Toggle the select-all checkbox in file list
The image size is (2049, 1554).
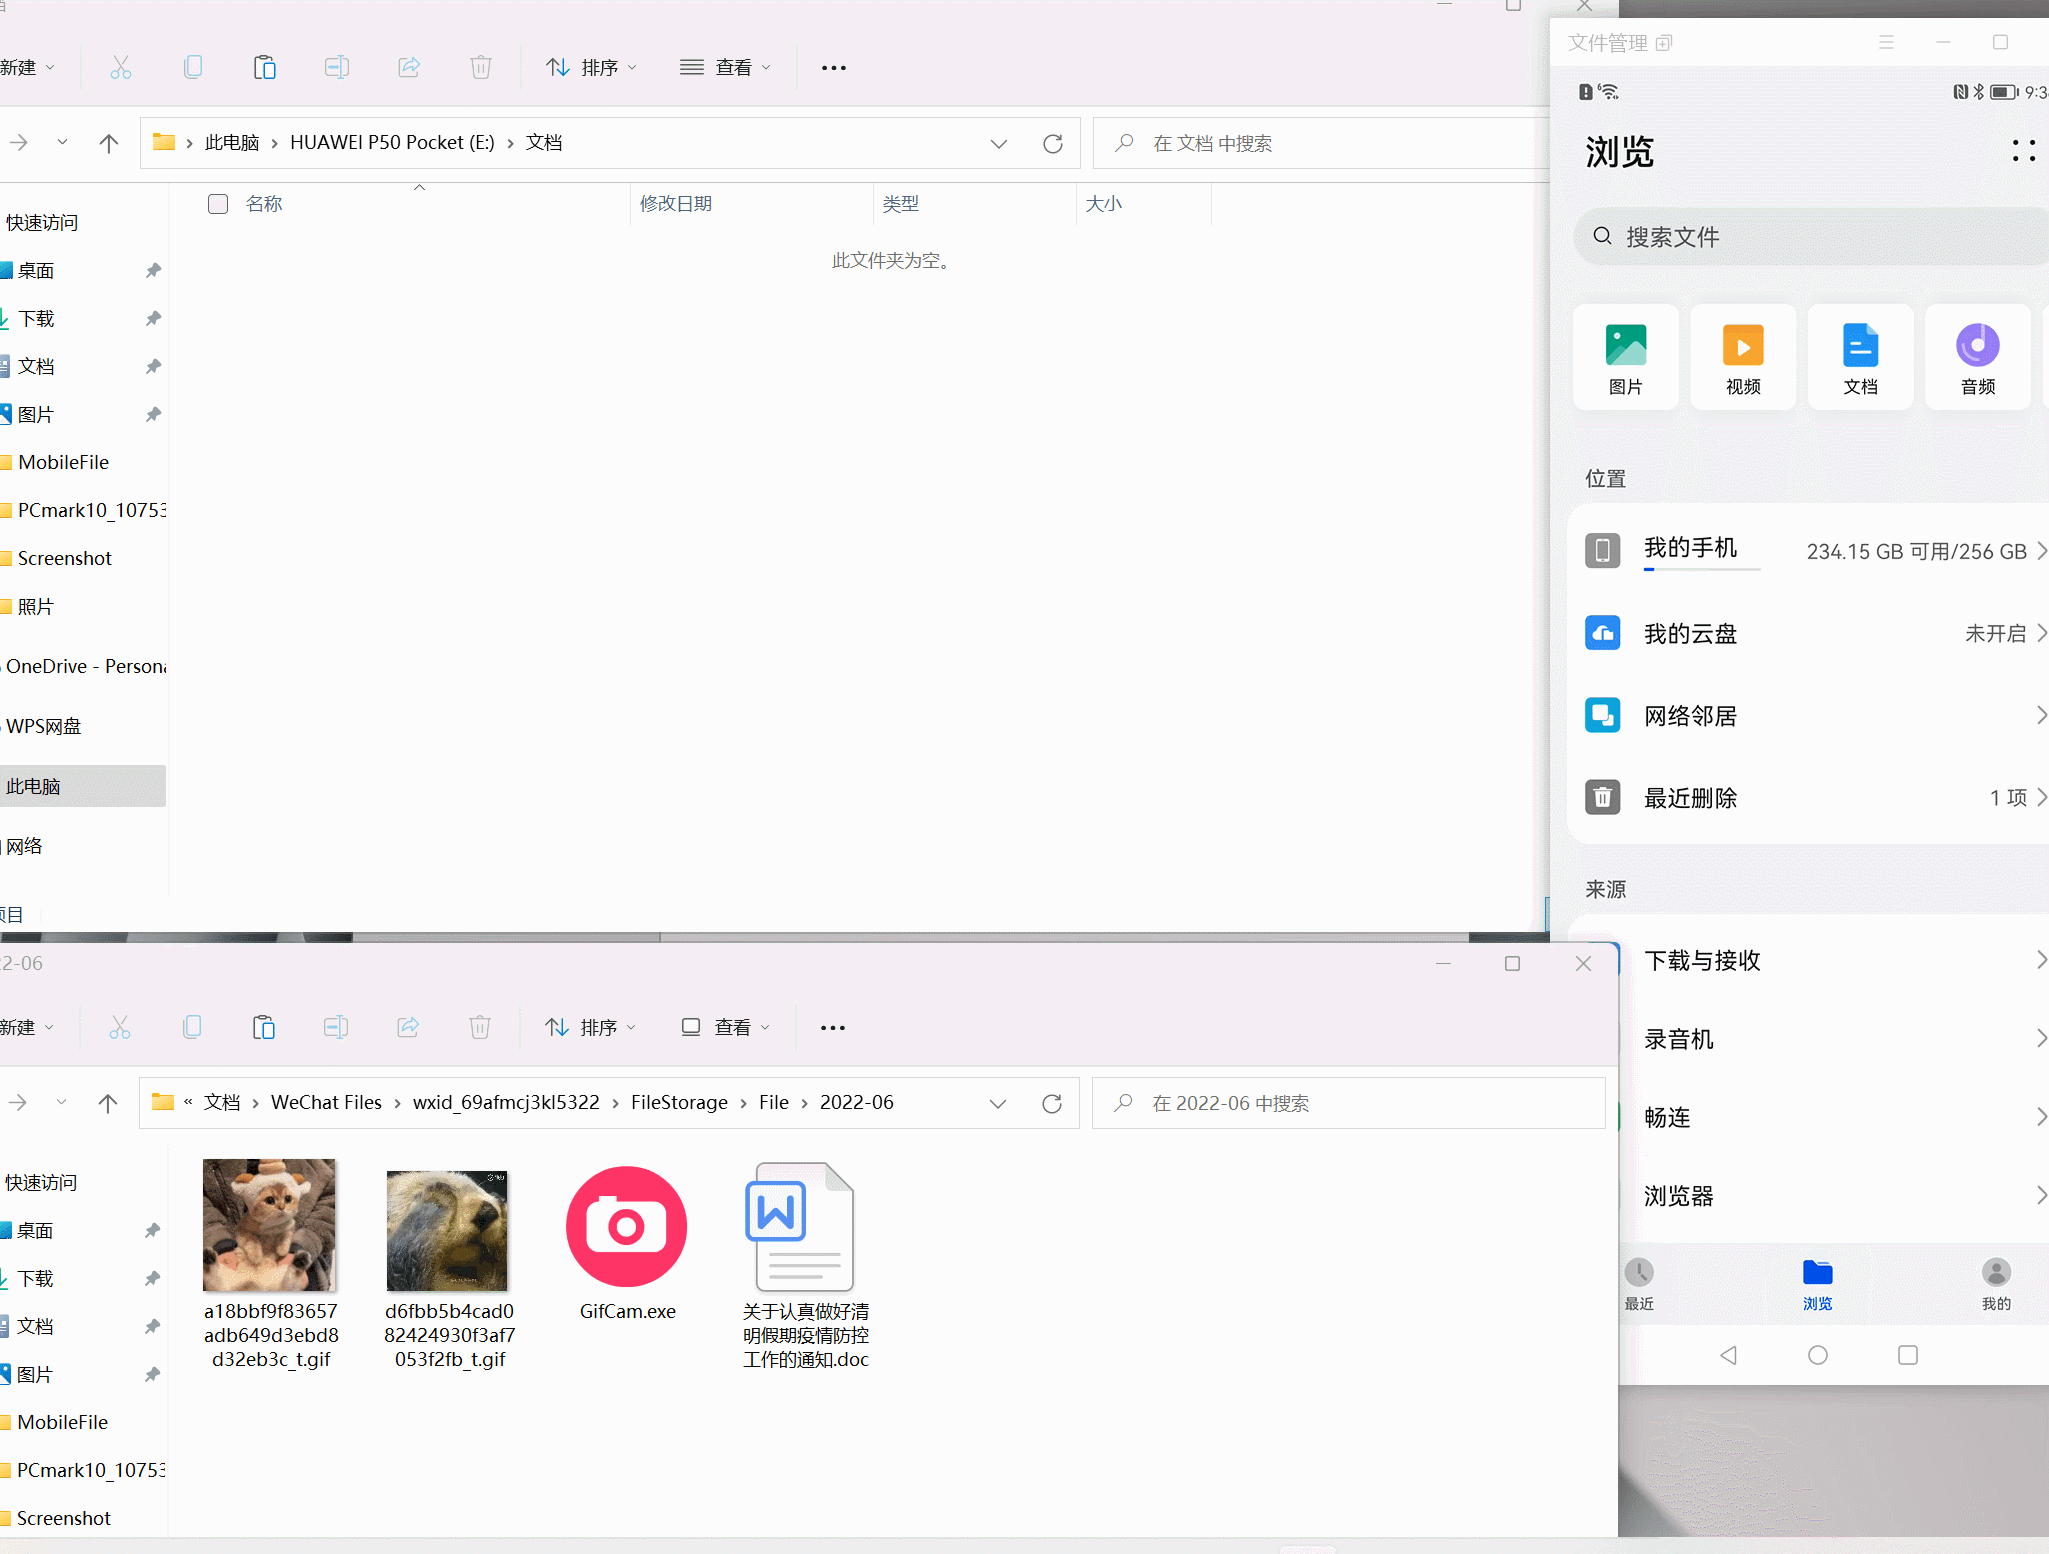click(217, 202)
